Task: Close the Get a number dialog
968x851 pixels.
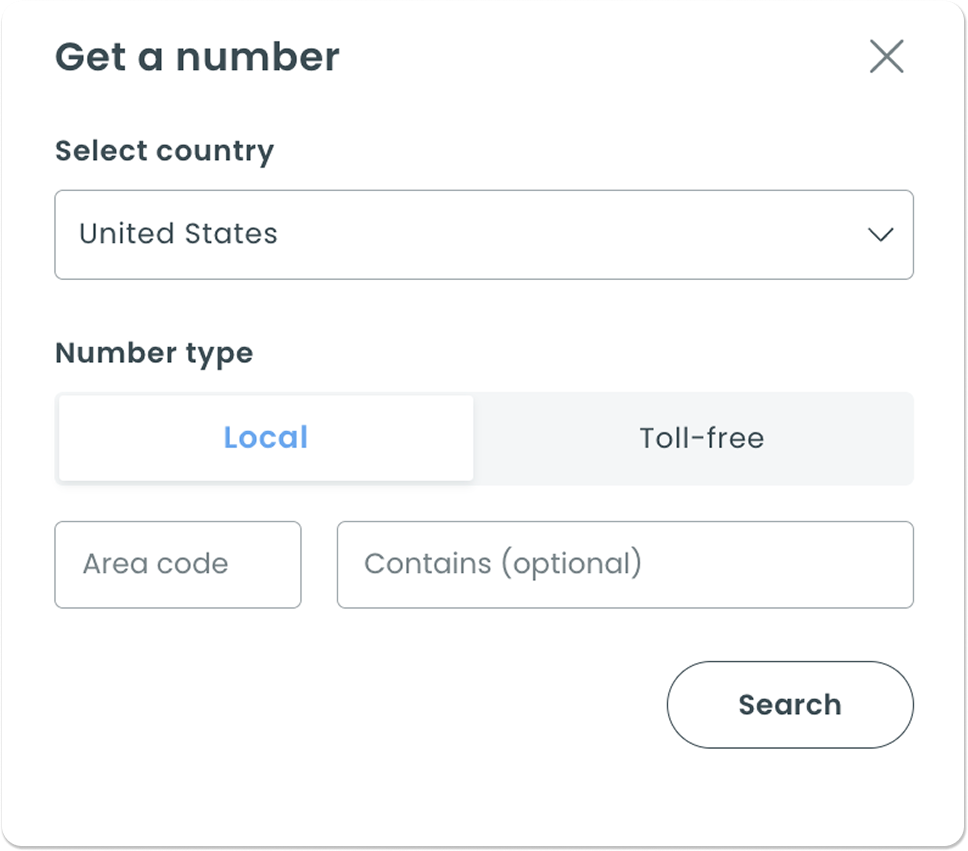Action: pyautogui.click(x=886, y=57)
